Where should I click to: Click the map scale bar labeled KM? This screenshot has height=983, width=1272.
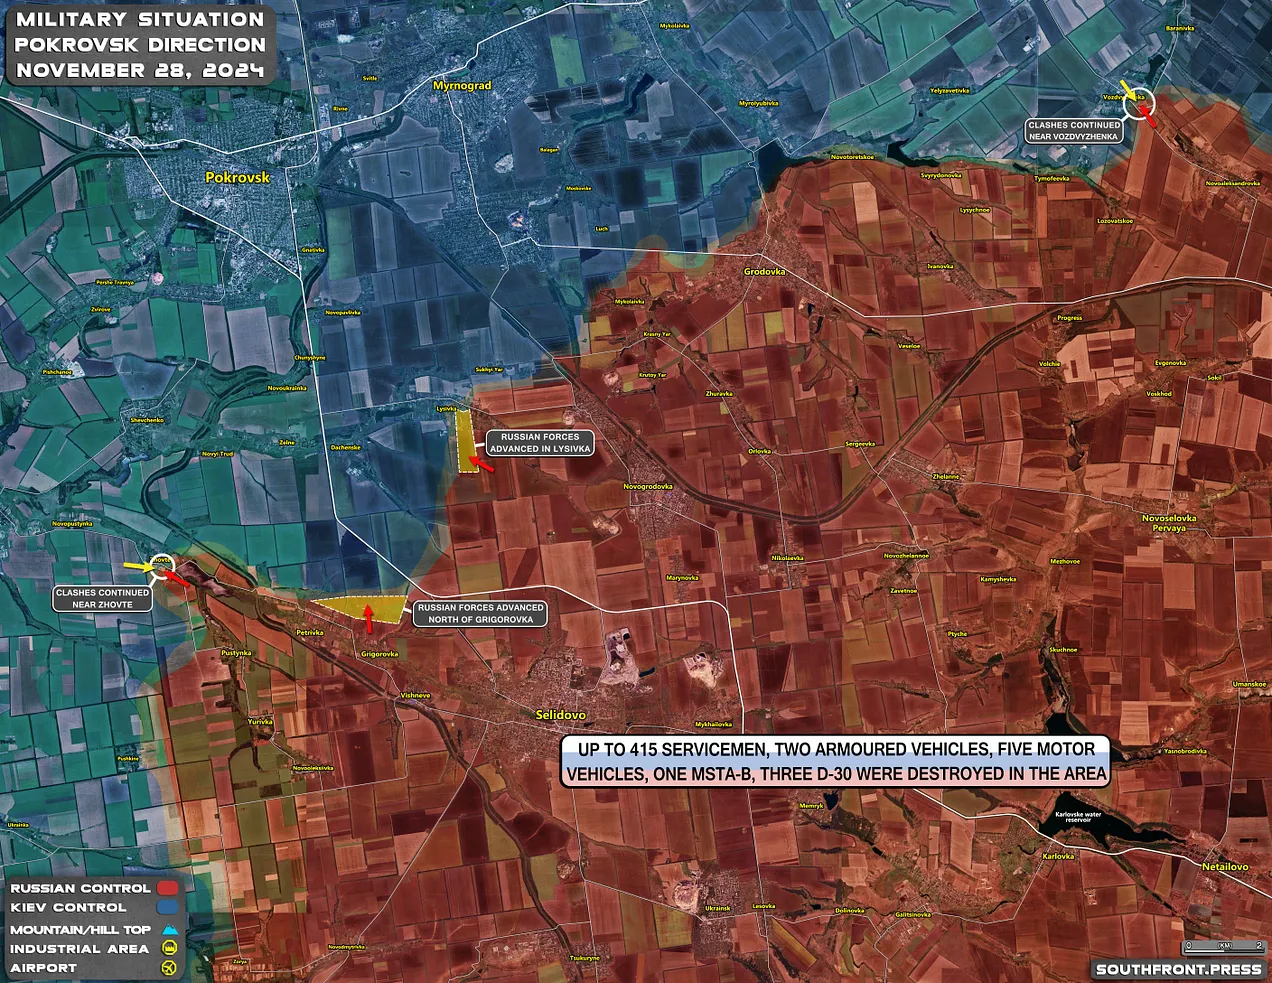(x=1224, y=946)
